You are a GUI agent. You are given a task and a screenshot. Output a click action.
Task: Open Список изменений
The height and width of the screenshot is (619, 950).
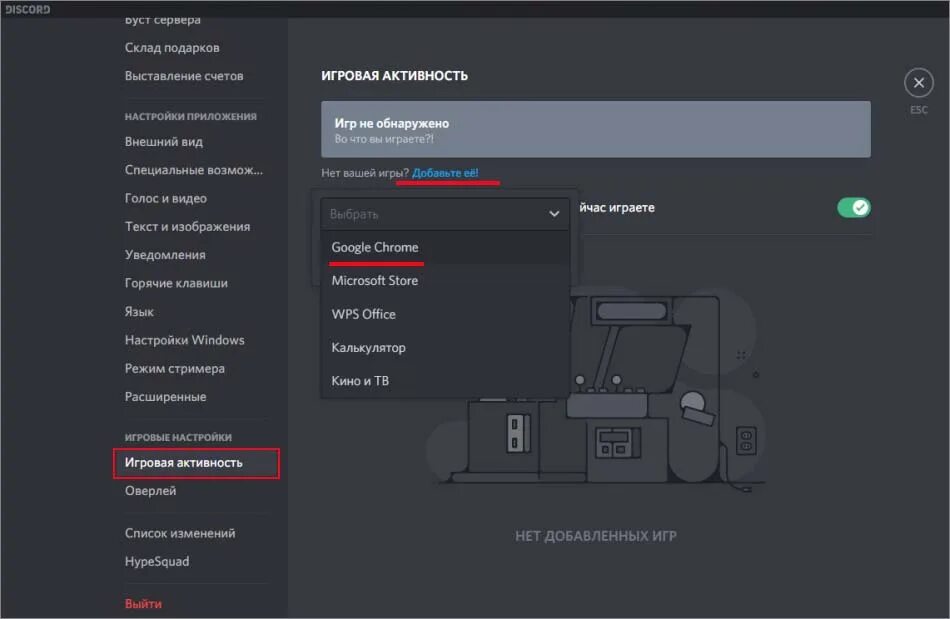click(180, 533)
